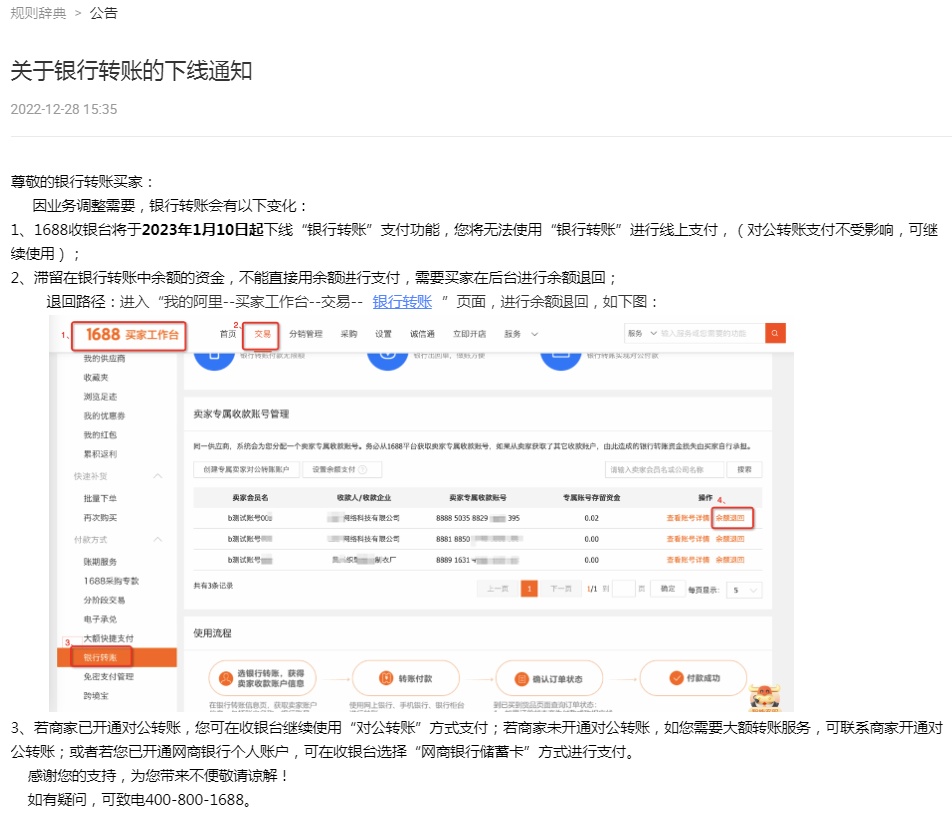
Task: Open 免密支付管理 in the sidebar
Action: [x=109, y=676]
